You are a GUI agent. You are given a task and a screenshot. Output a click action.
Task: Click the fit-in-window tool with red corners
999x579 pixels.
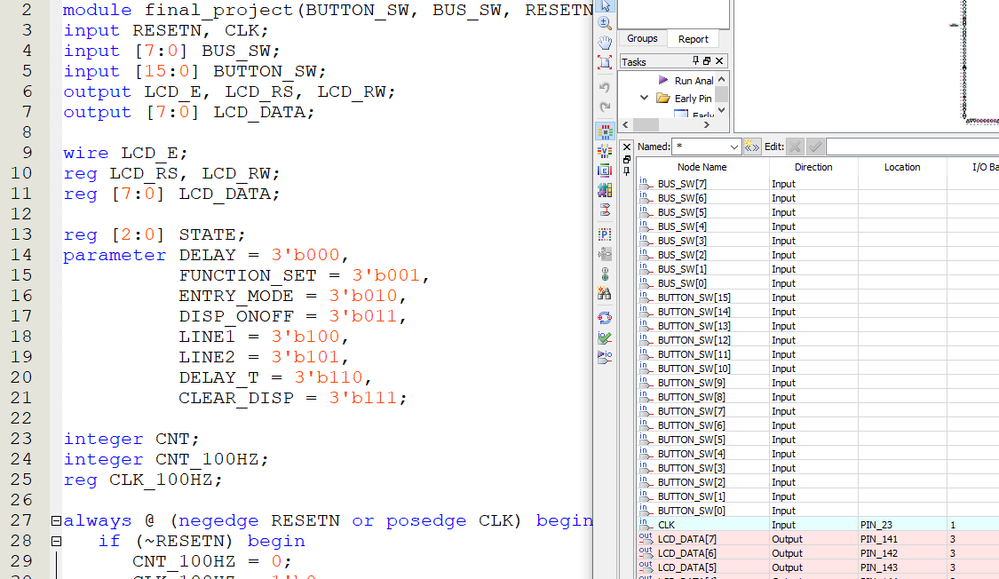[605, 62]
